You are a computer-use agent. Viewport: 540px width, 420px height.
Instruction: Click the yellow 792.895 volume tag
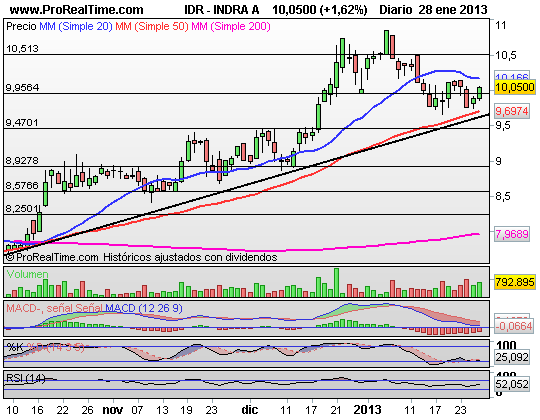pos(515,282)
